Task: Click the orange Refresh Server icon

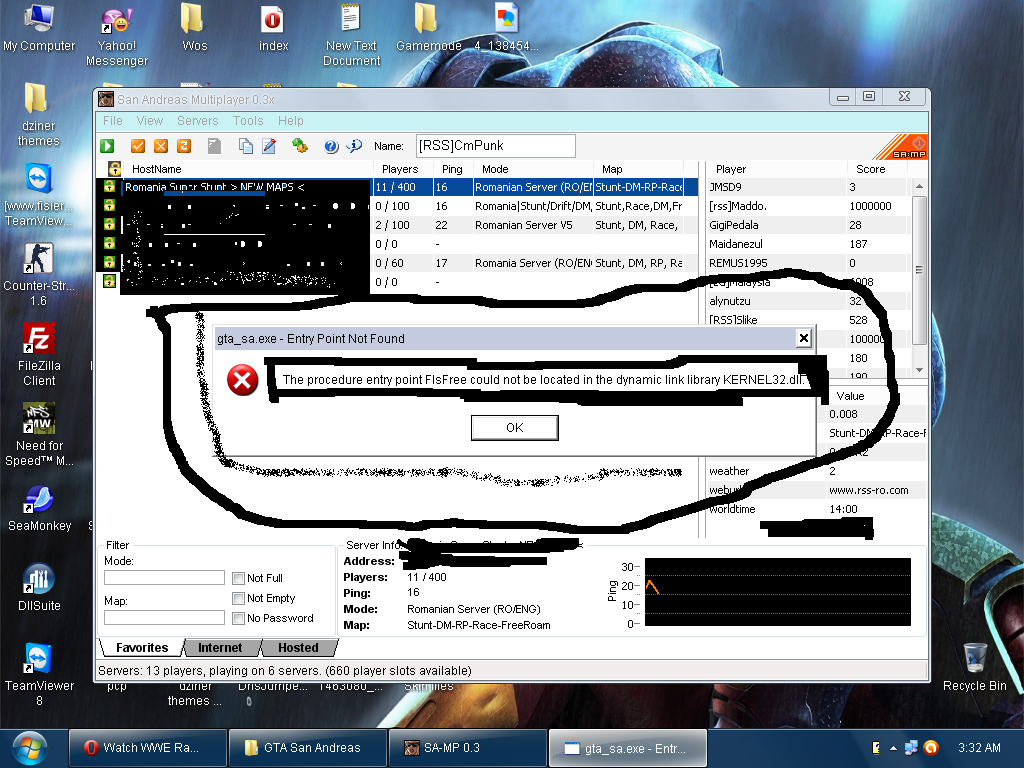Action: click(x=184, y=146)
